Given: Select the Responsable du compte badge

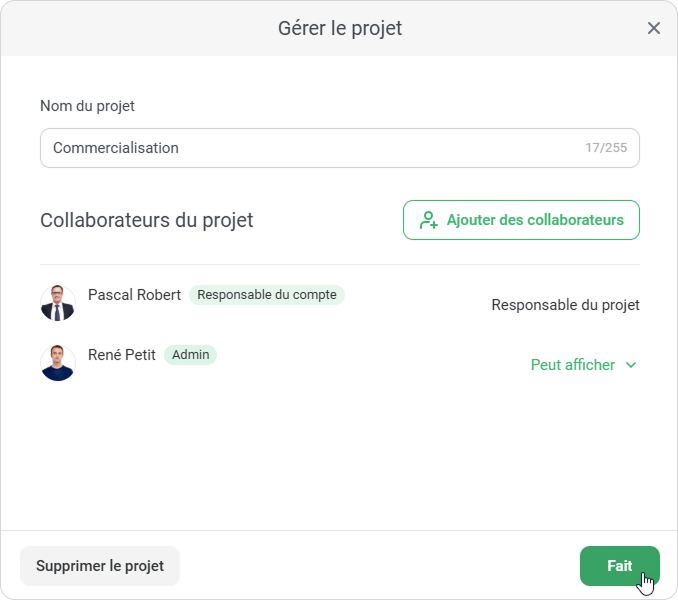Looking at the screenshot, I should (267, 295).
